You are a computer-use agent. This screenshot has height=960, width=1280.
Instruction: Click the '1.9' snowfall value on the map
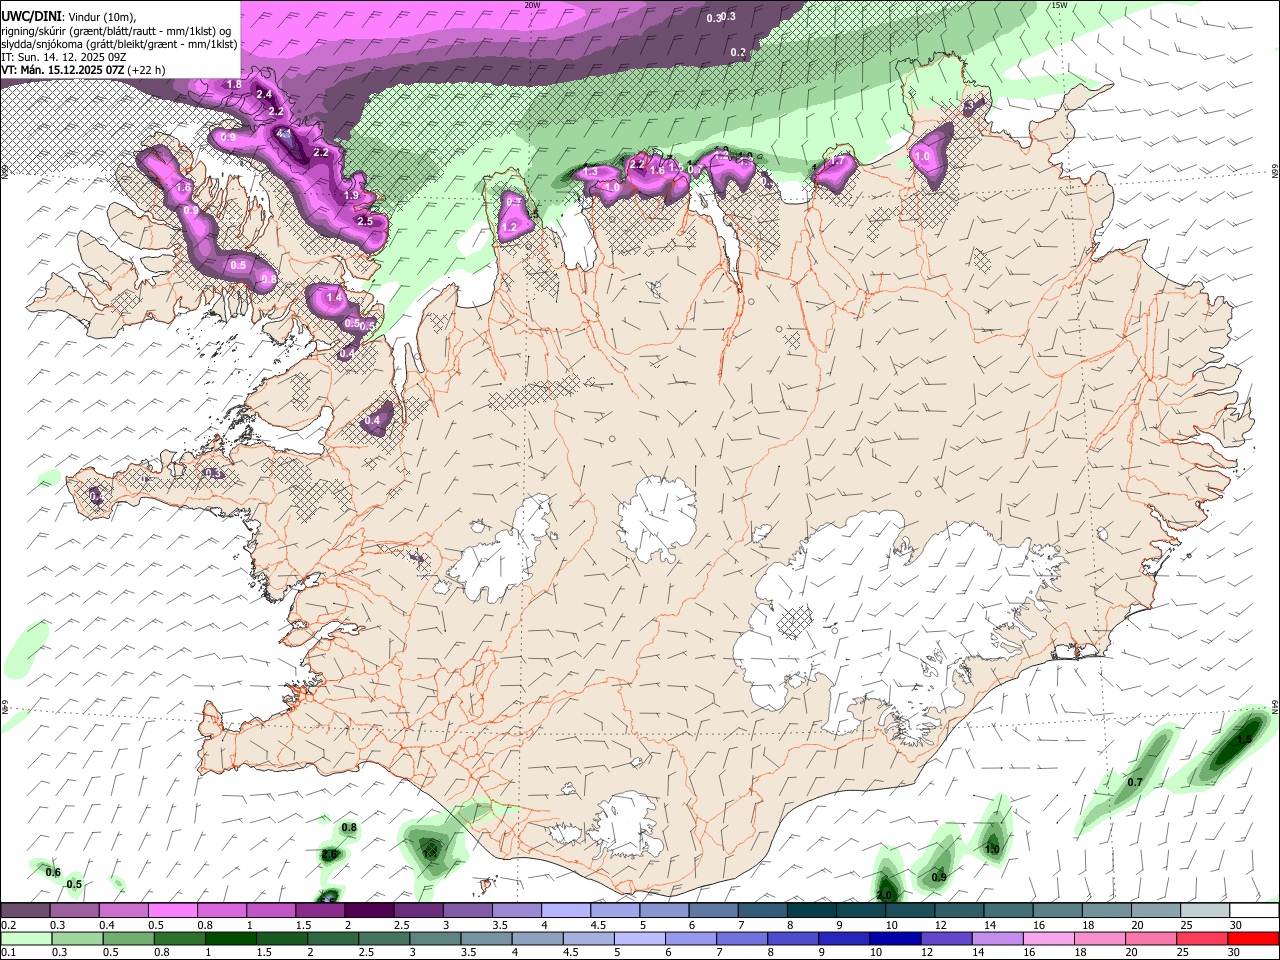pos(351,196)
